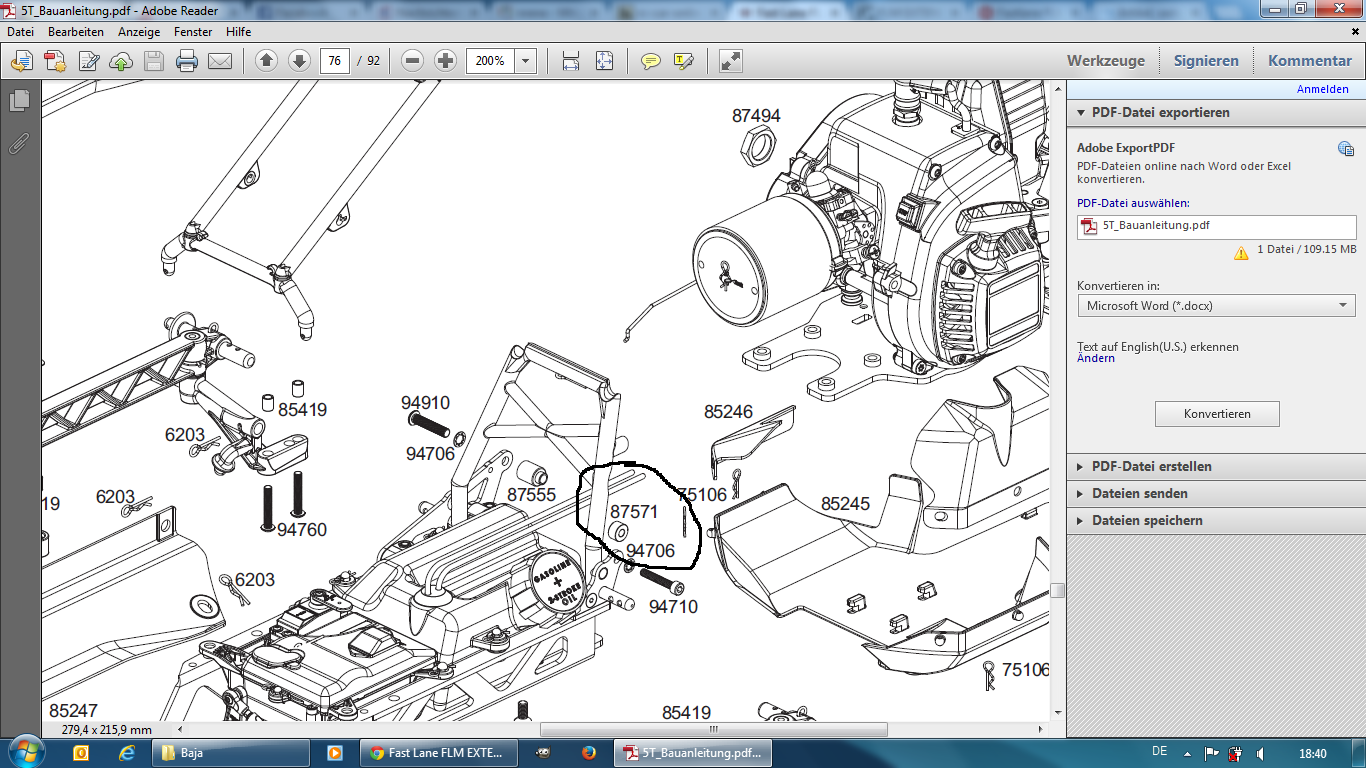Click the Windows Start button
The image size is (1366, 768).
pyautogui.click(x=24, y=752)
